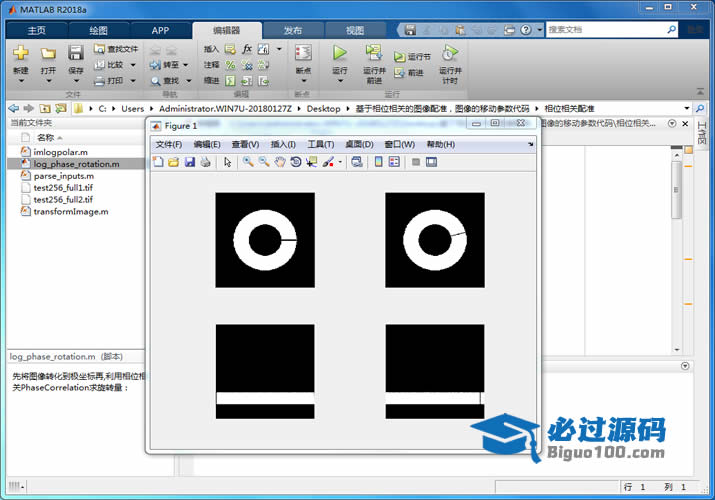Image resolution: width=715 pixels, height=500 pixels.
Task: Select the Data Cursor tool
Action: 311,162
